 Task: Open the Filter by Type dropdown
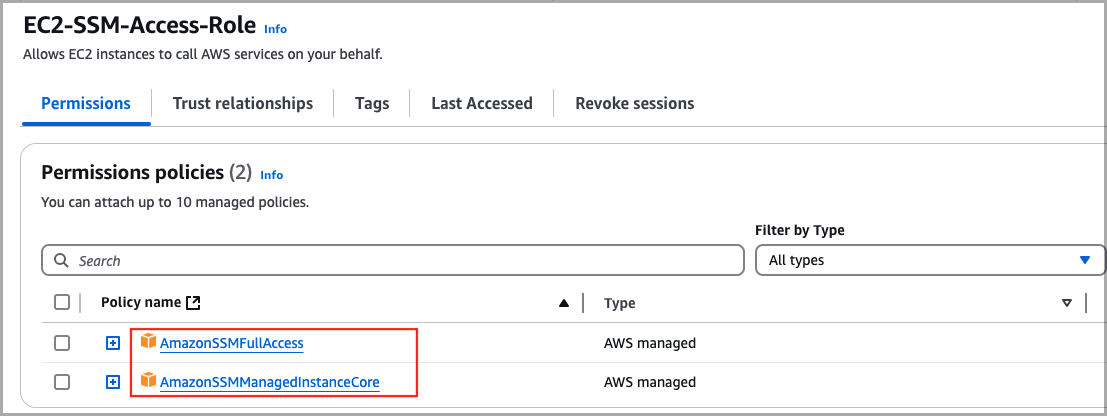click(929, 260)
